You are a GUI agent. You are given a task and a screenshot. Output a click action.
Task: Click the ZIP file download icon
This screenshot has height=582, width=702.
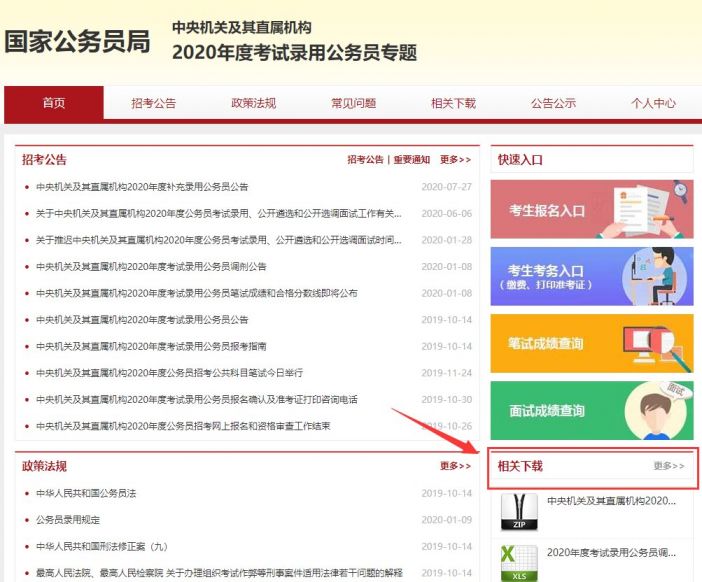pyautogui.click(x=519, y=511)
